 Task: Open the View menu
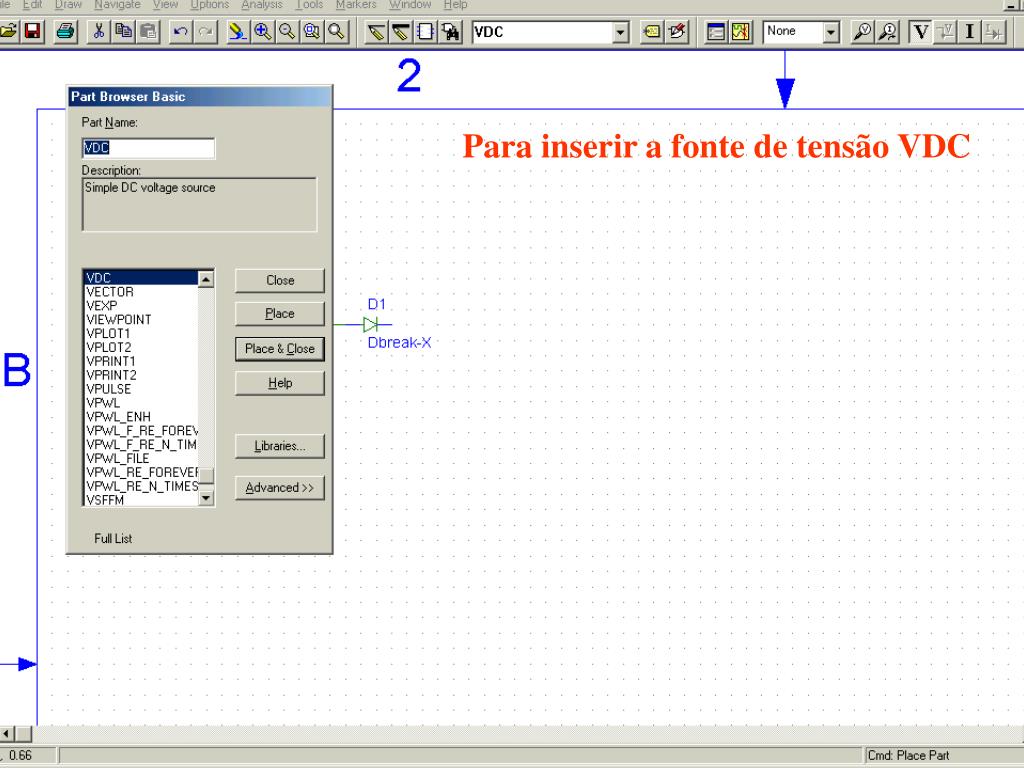(165, 5)
